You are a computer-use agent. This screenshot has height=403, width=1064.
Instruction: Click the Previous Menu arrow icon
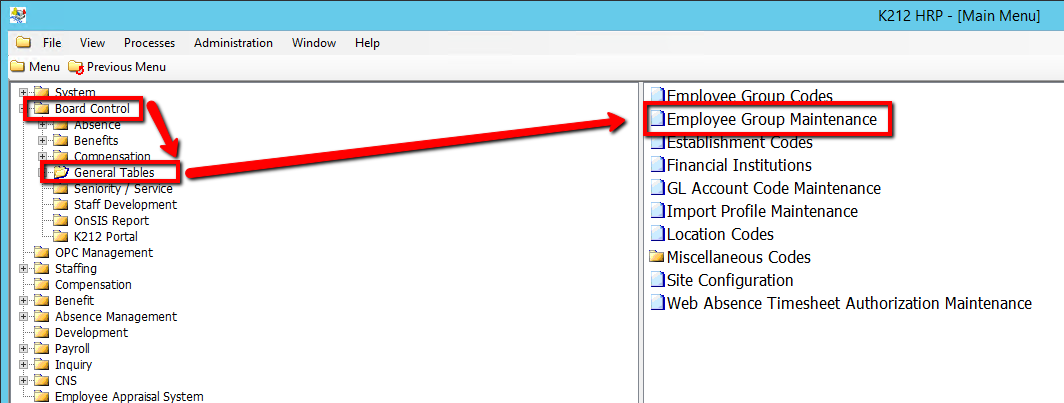[76, 67]
